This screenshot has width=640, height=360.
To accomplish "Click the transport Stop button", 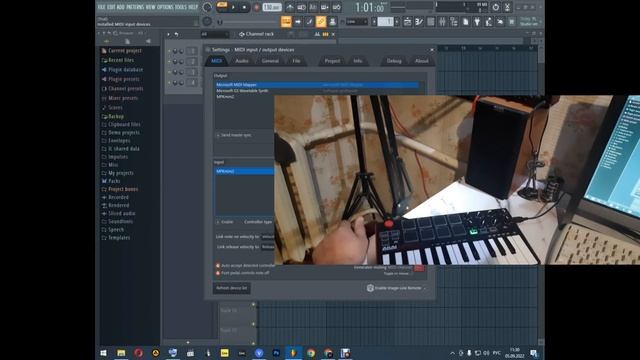I will pyautogui.click(x=244, y=7).
